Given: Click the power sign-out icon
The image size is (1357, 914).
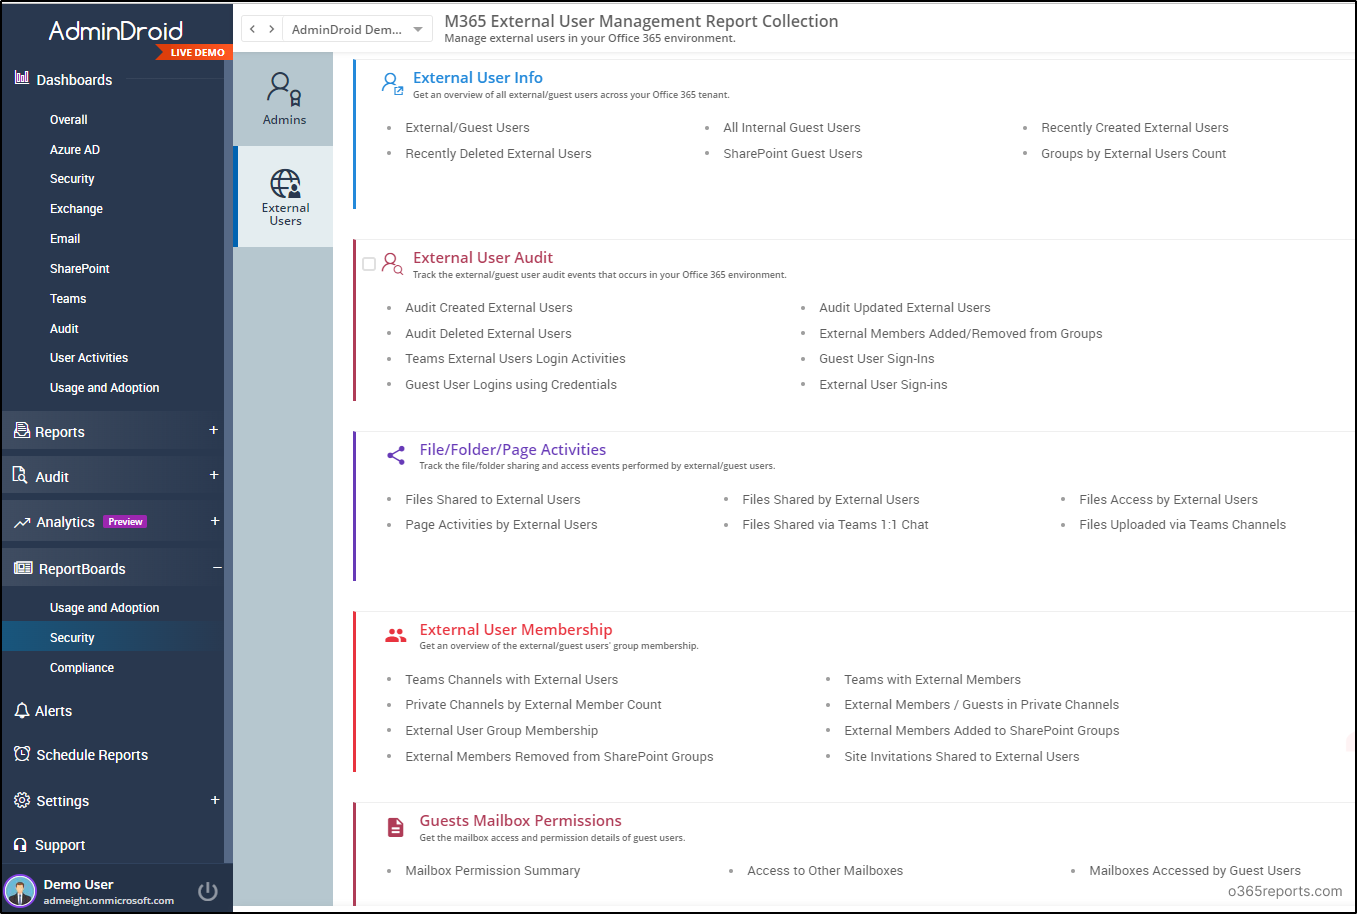Looking at the screenshot, I should coord(208,891).
